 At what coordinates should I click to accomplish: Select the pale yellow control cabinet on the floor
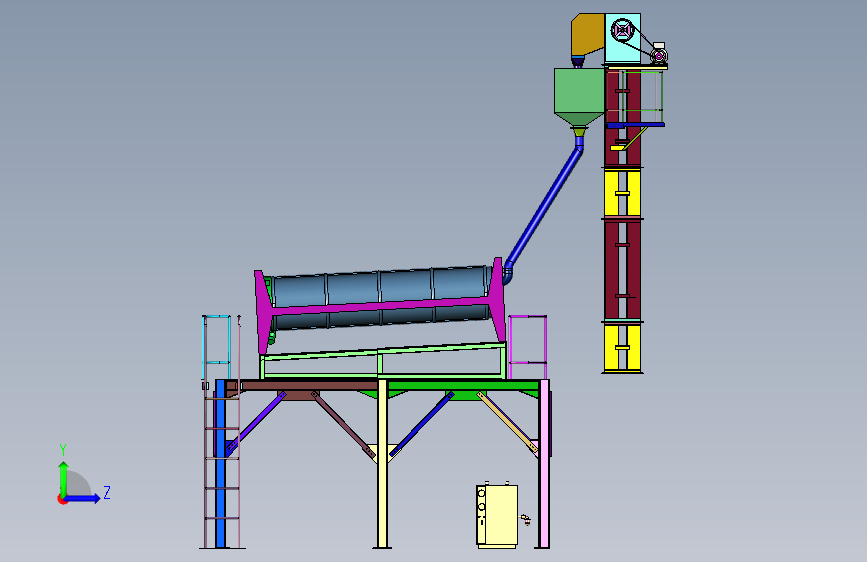coord(497,516)
